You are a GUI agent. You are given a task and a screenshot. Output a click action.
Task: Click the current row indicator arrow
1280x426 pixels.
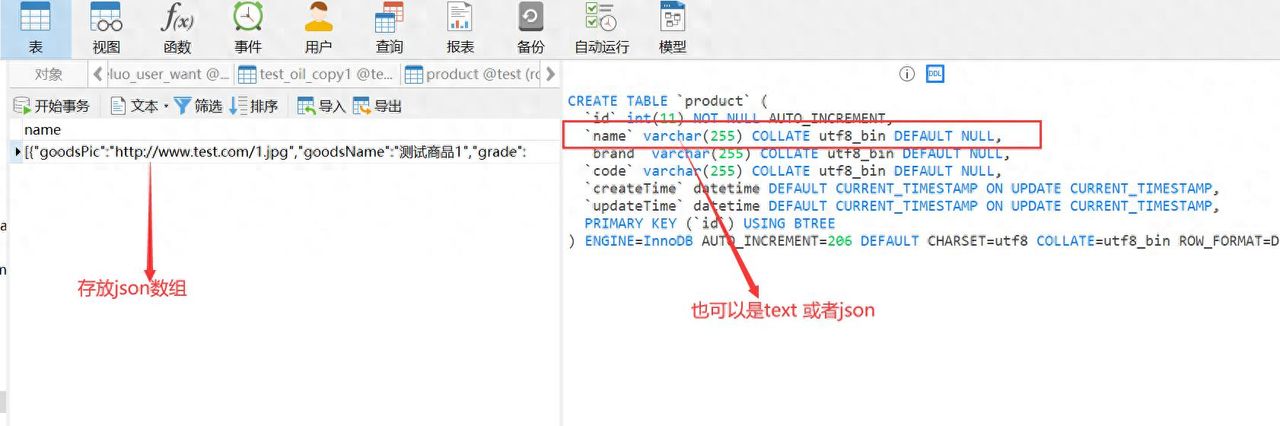pyautogui.click(x=17, y=152)
